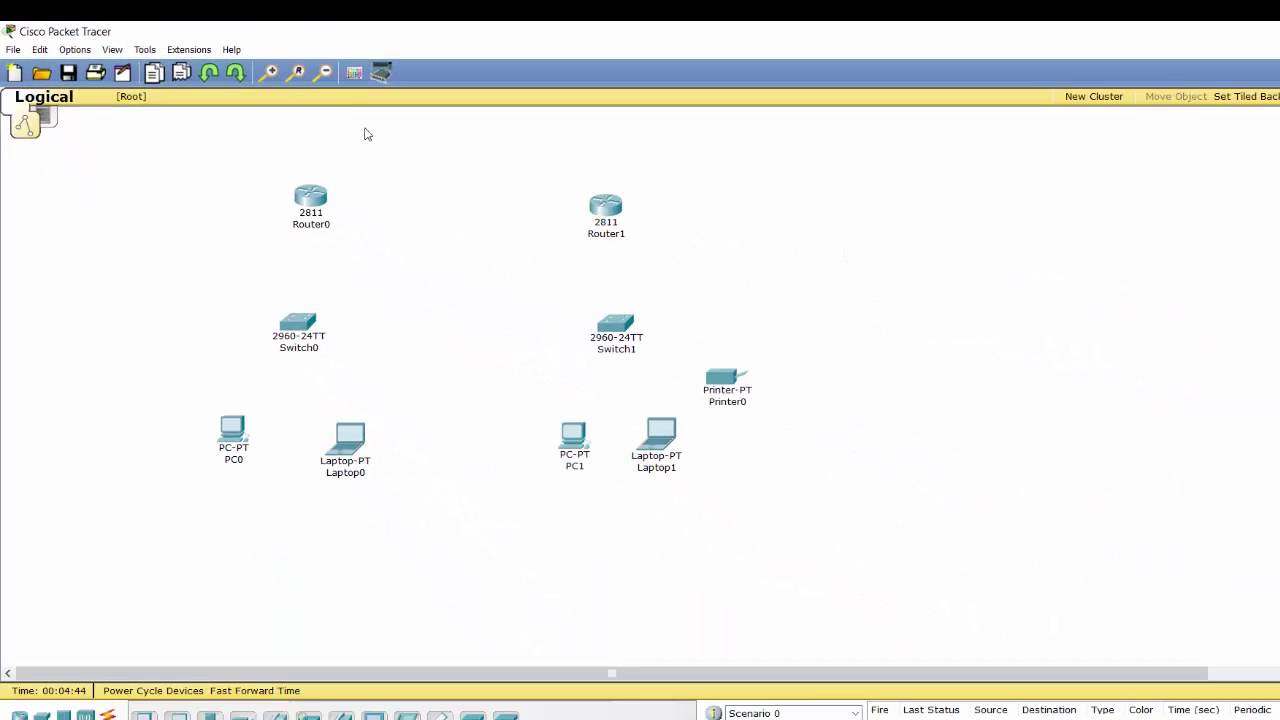Click the Type column header
Viewport: 1280px width, 720px height.
tap(1103, 710)
